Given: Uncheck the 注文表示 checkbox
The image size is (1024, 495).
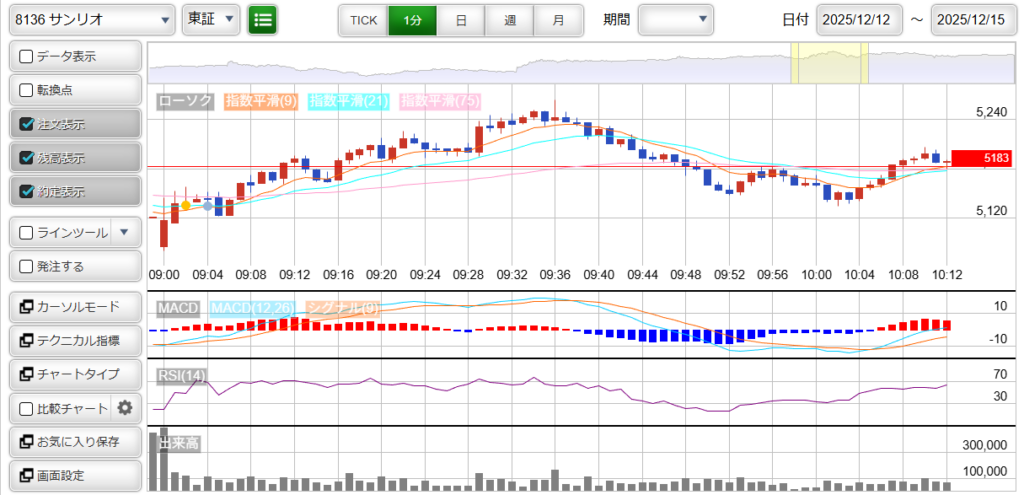Looking at the screenshot, I should [27, 125].
